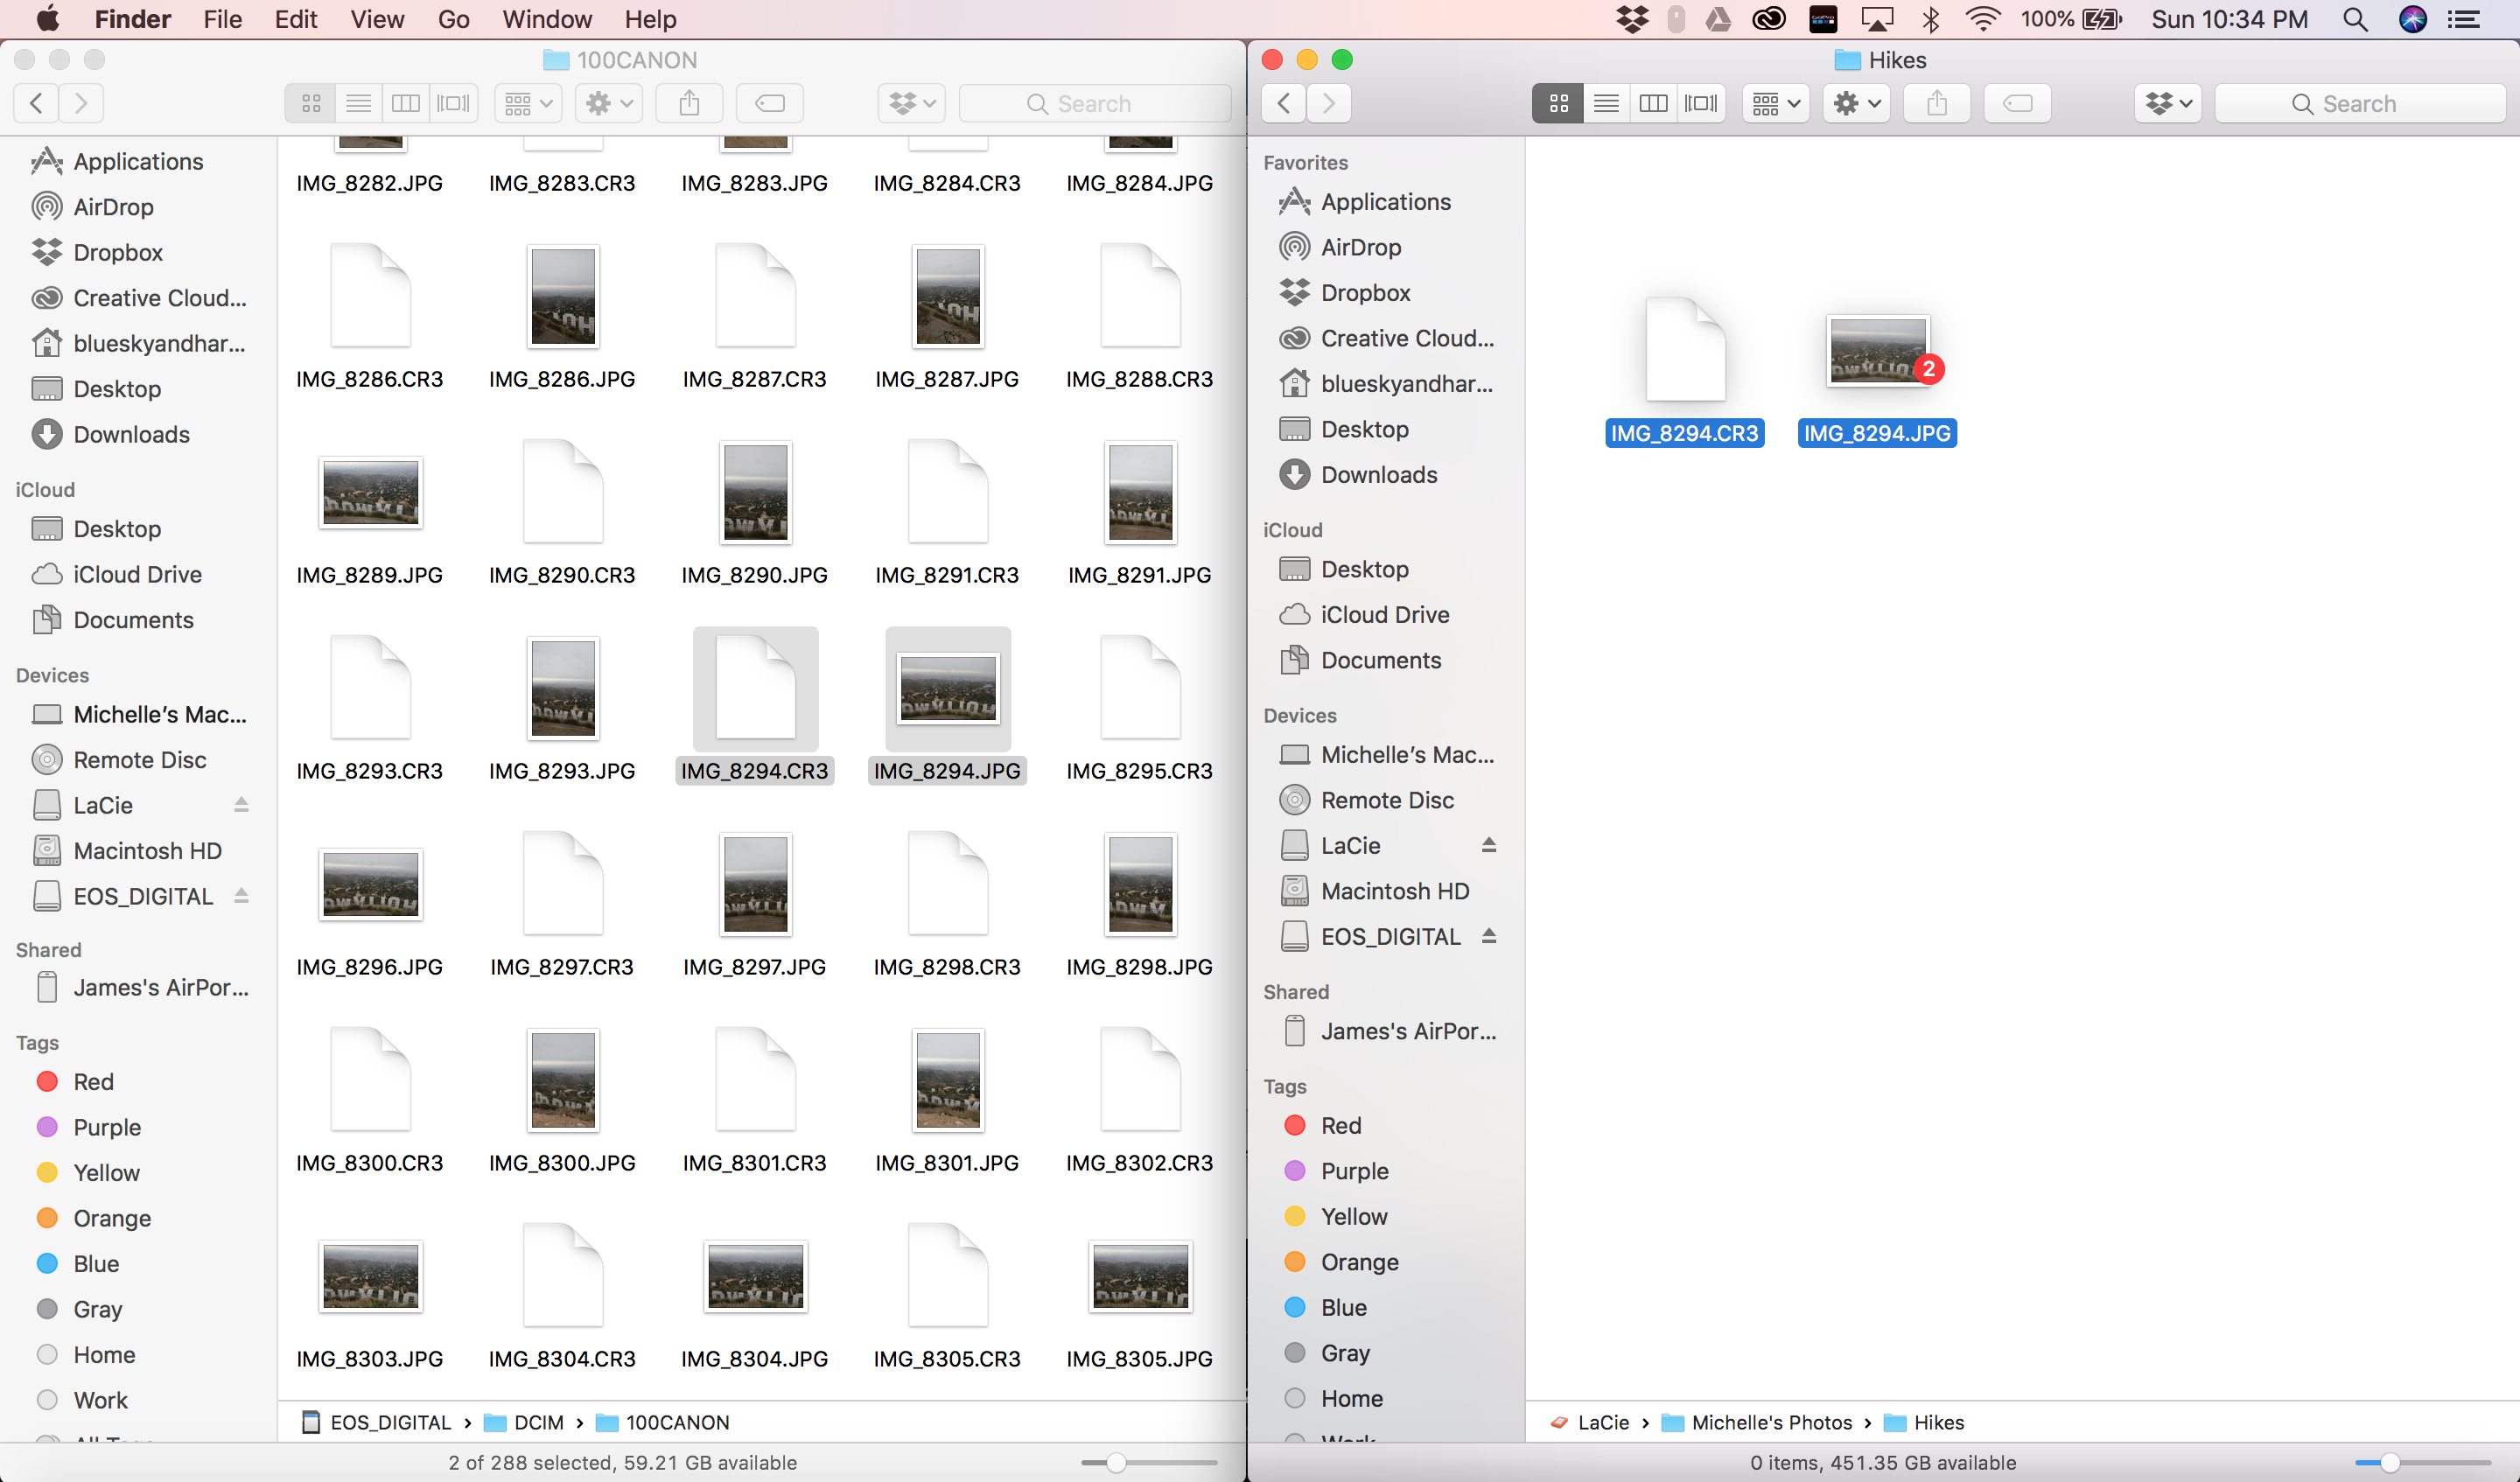Viewport: 2520px width, 1482px height.
Task: Open the View menu
Action: coord(377,19)
